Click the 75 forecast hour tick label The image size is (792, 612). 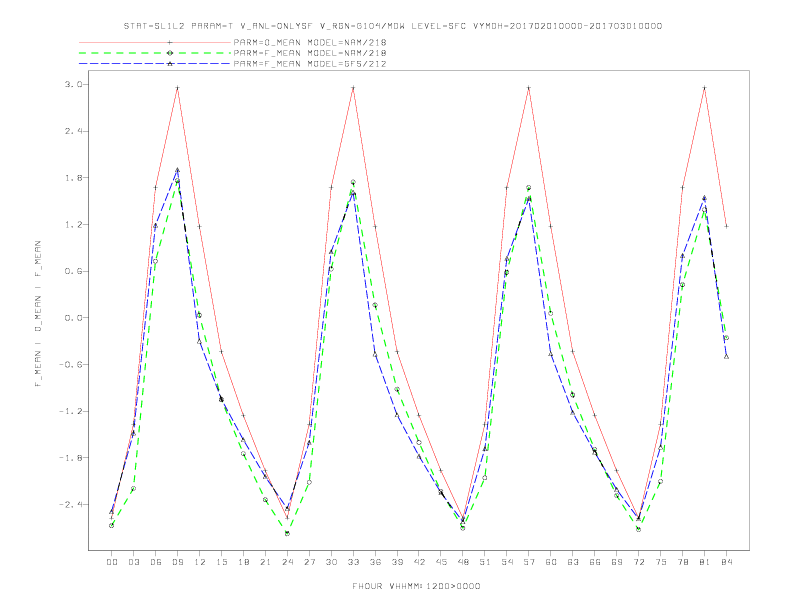tap(661, 562)
